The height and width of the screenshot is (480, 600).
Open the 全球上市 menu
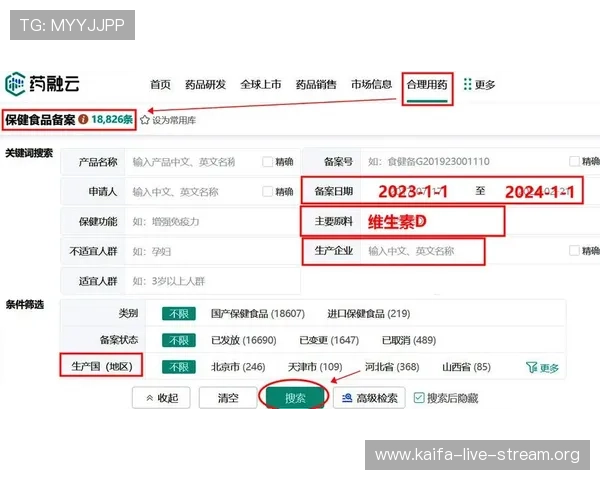point(261,85)
